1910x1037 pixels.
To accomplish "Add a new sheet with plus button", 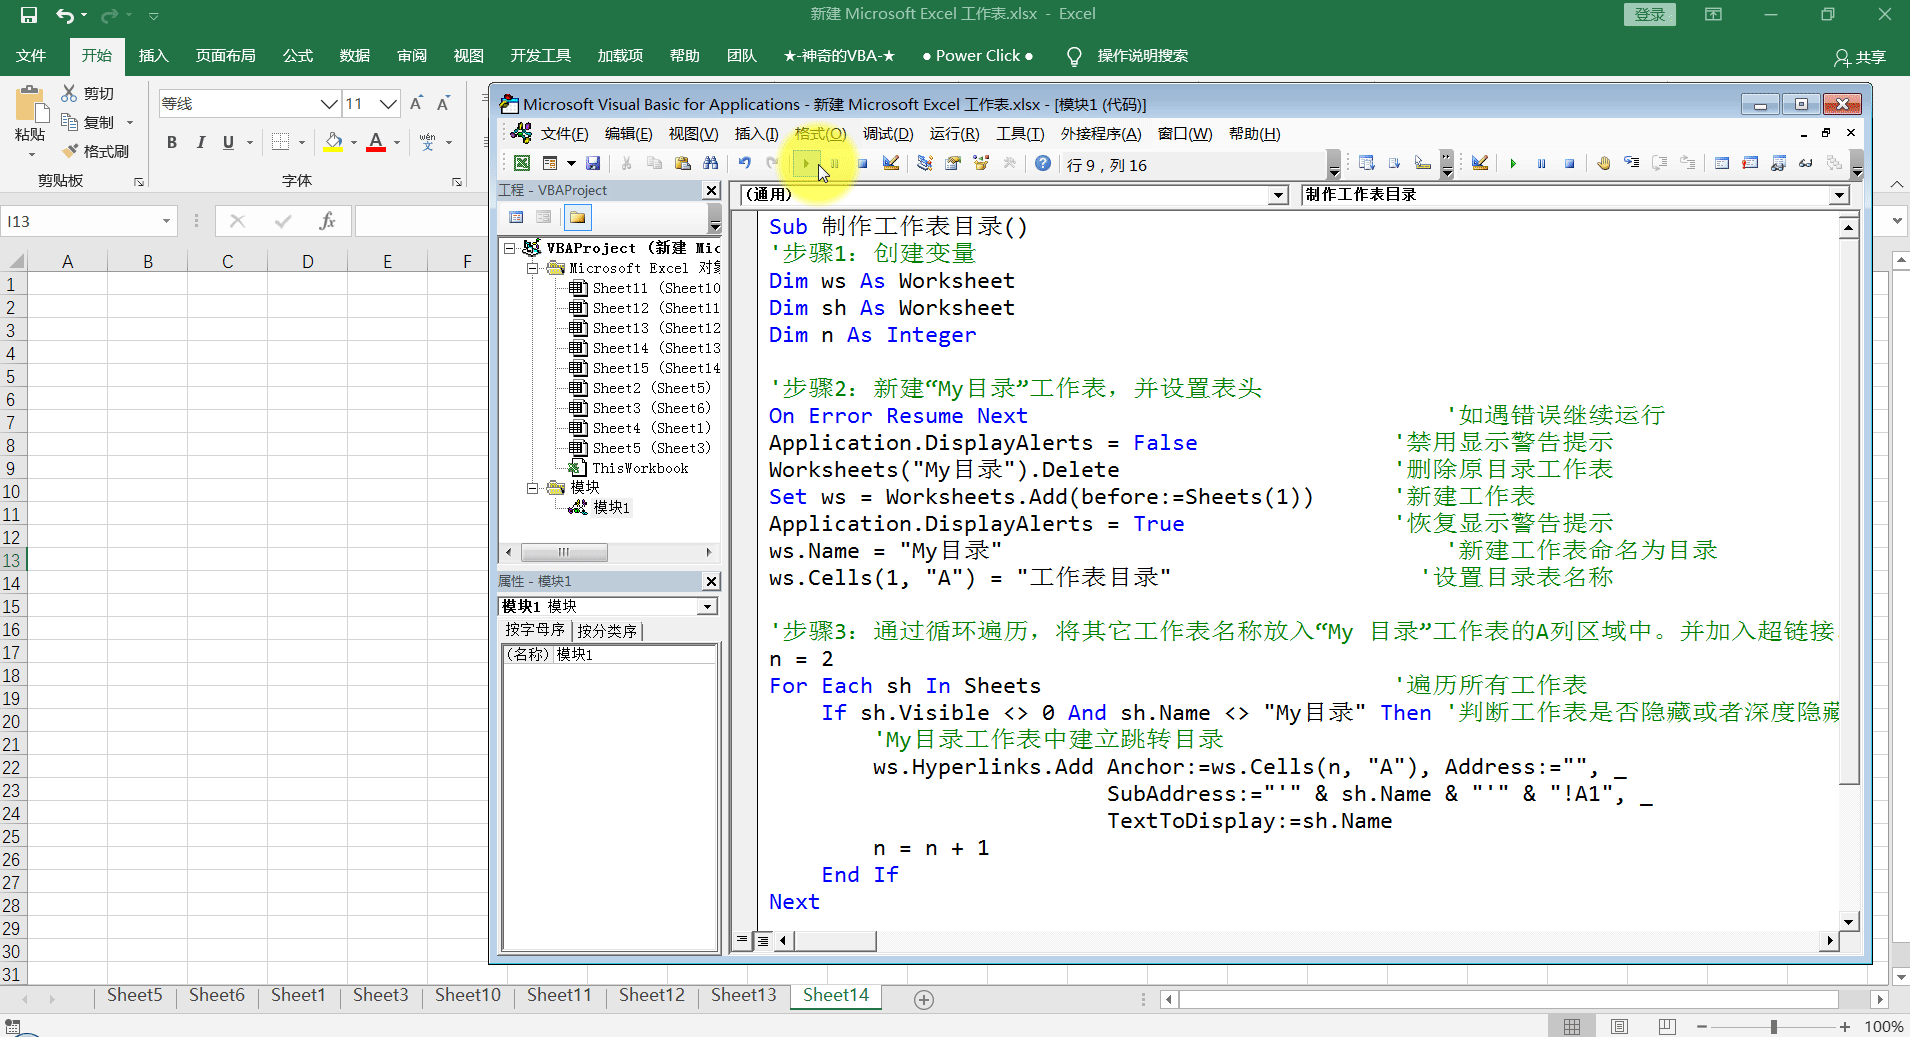I will click(924, 1000).
